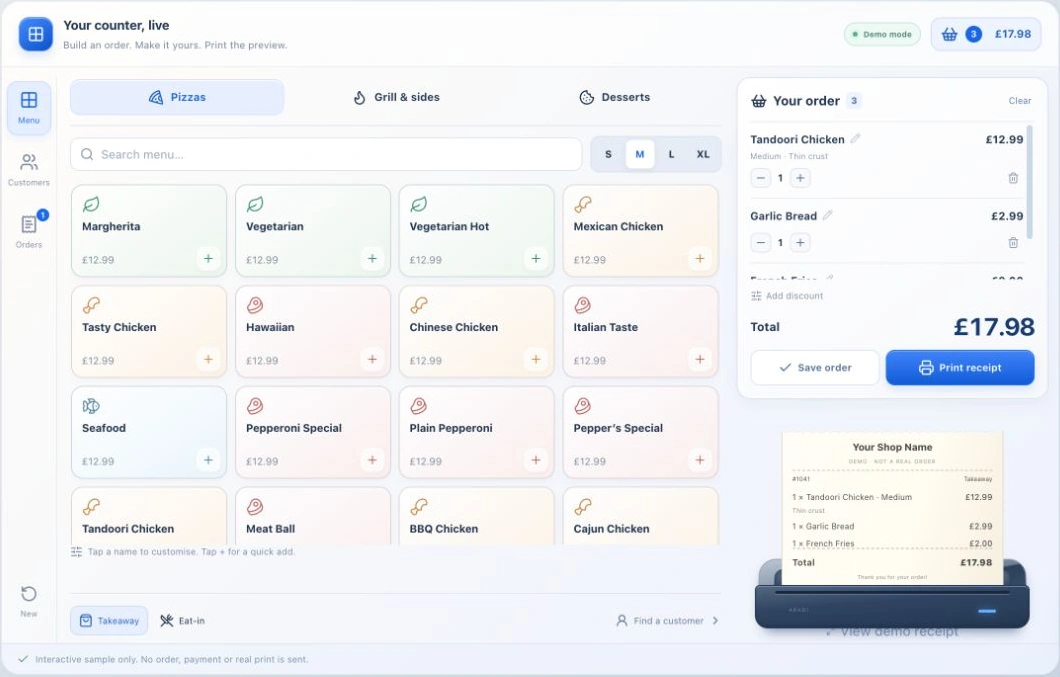The image size is (1060, 677).
Task: Delete Garlic Bread from order
Action: (x=1013, y=242)
